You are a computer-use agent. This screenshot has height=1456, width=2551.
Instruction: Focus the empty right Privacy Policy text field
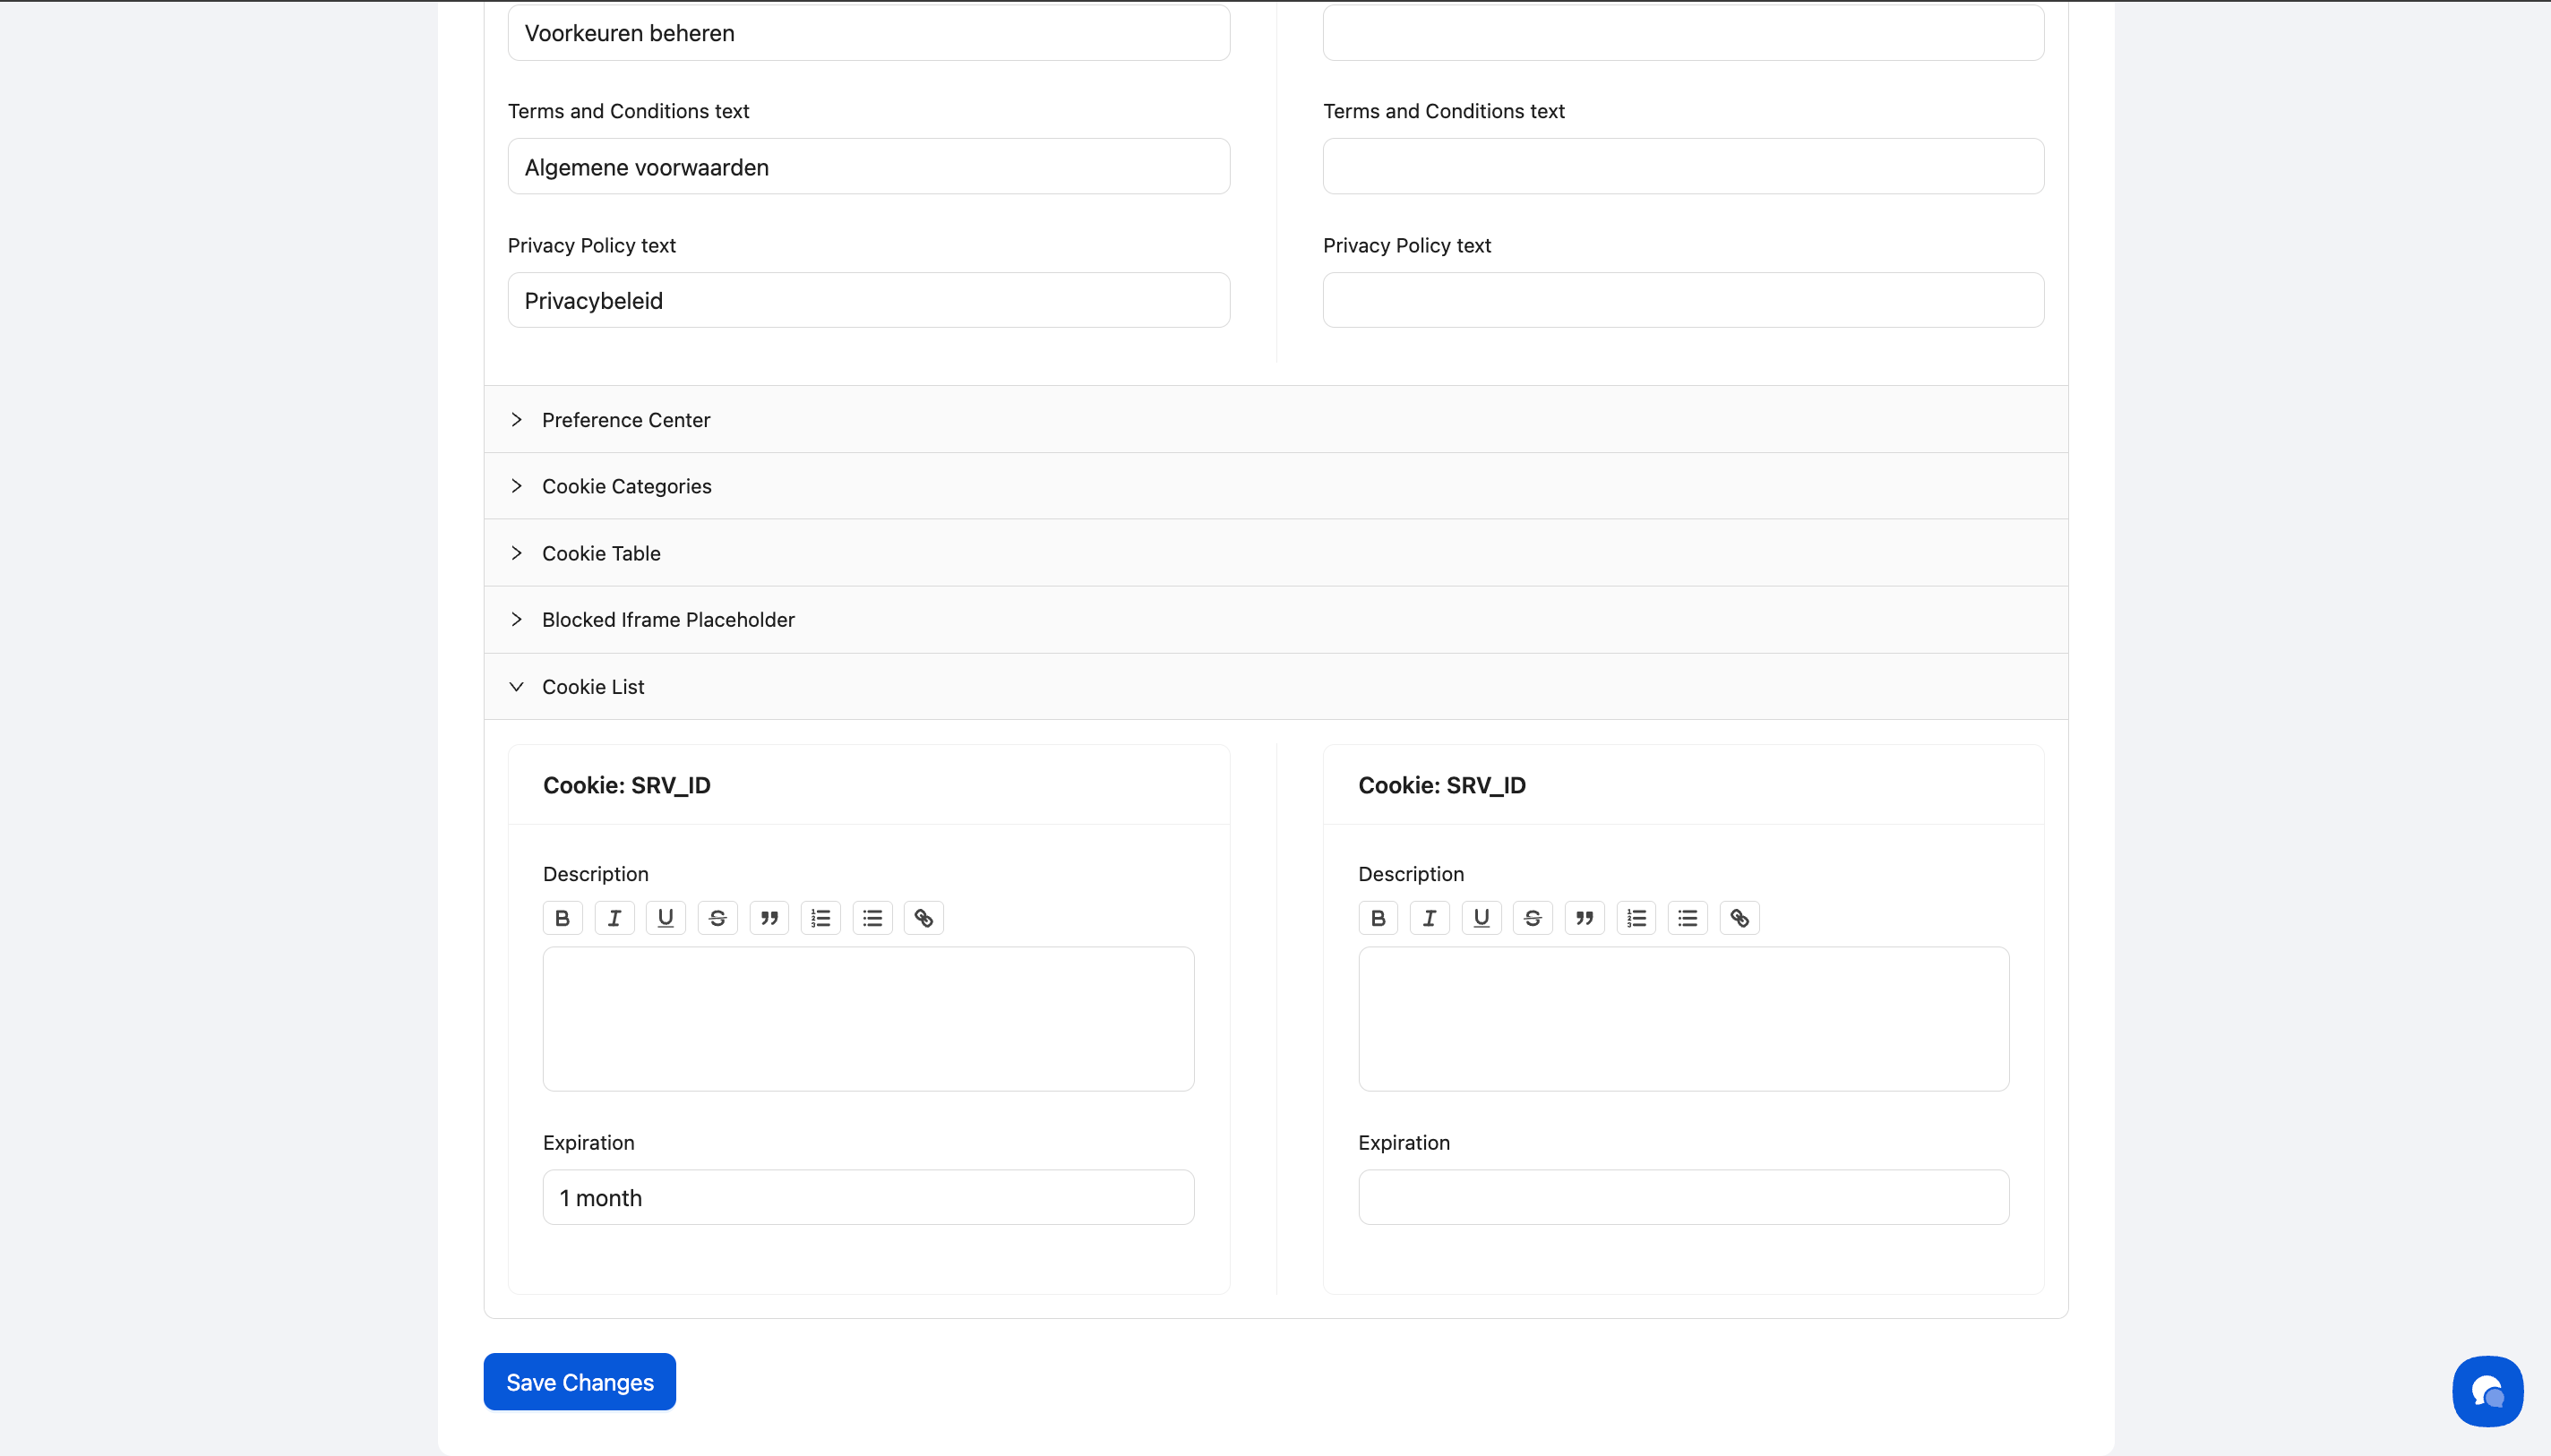(1683, 300)
